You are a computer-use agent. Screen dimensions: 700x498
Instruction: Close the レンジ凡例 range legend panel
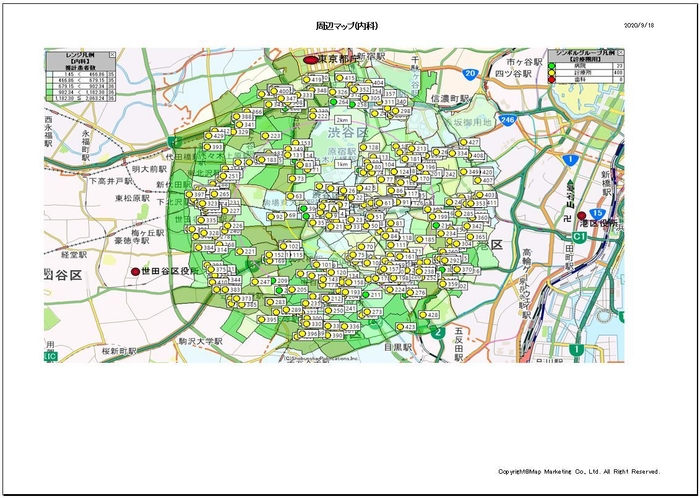click(112, 53)
